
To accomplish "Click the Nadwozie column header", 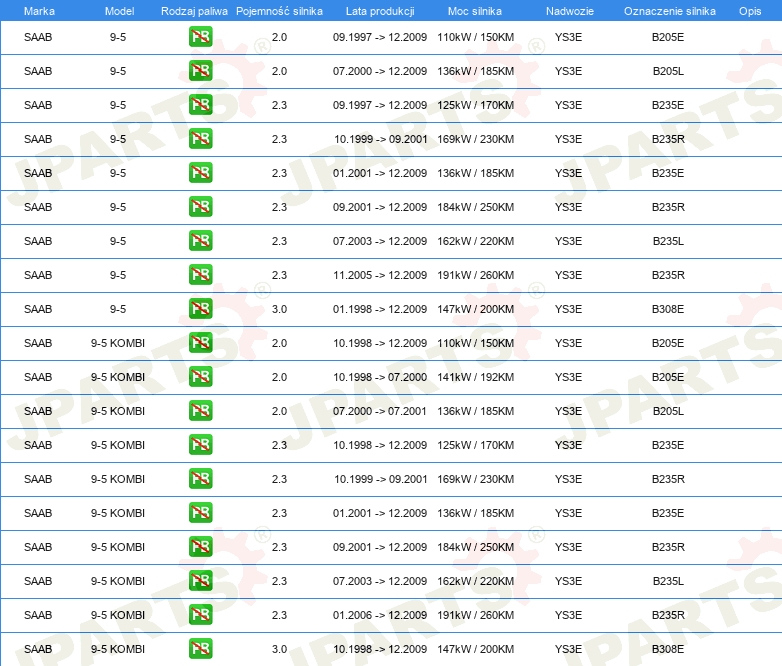I will point(570,11).
